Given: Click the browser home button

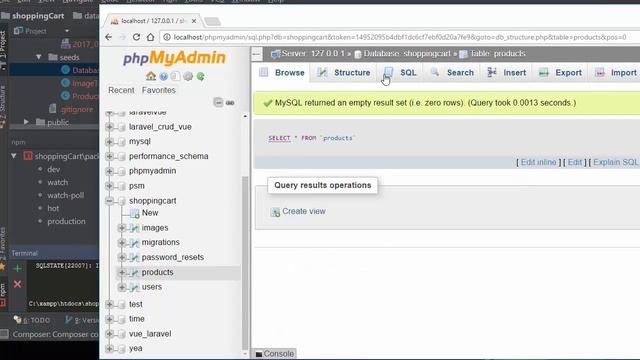Looking at the screenshot, I should click(150, 37).
